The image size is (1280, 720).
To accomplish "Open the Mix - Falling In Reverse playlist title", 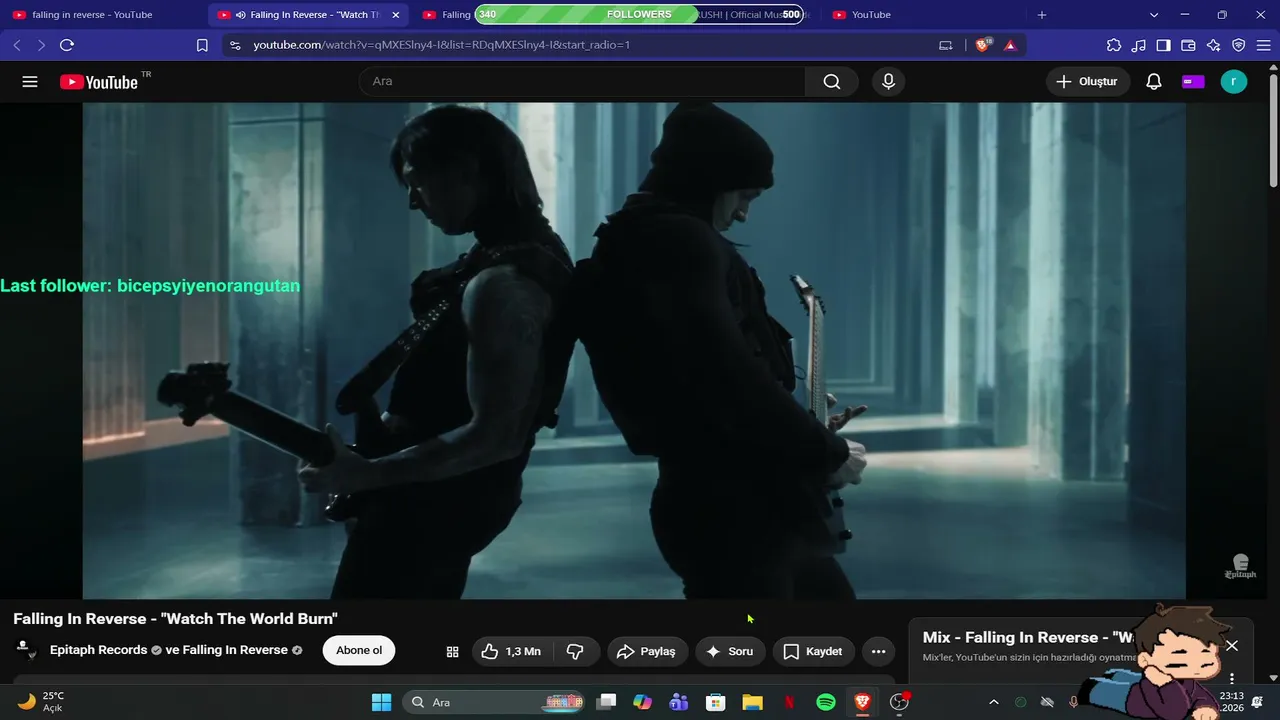I will [1028, 637].
